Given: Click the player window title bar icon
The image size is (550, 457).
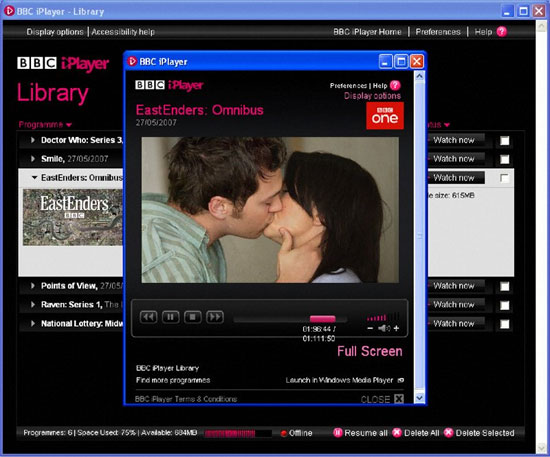Looking at the screenshot, I should [132, 61].
